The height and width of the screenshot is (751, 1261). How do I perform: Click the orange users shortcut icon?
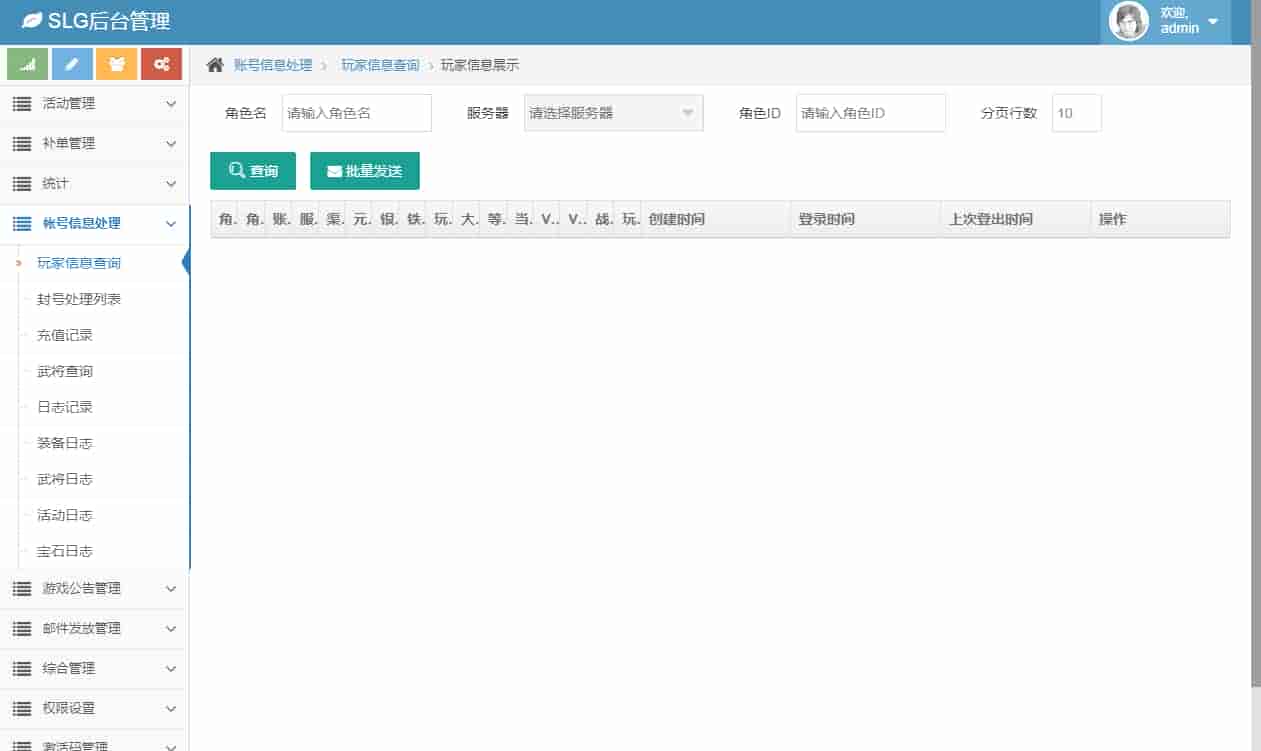tap(116, 64)
